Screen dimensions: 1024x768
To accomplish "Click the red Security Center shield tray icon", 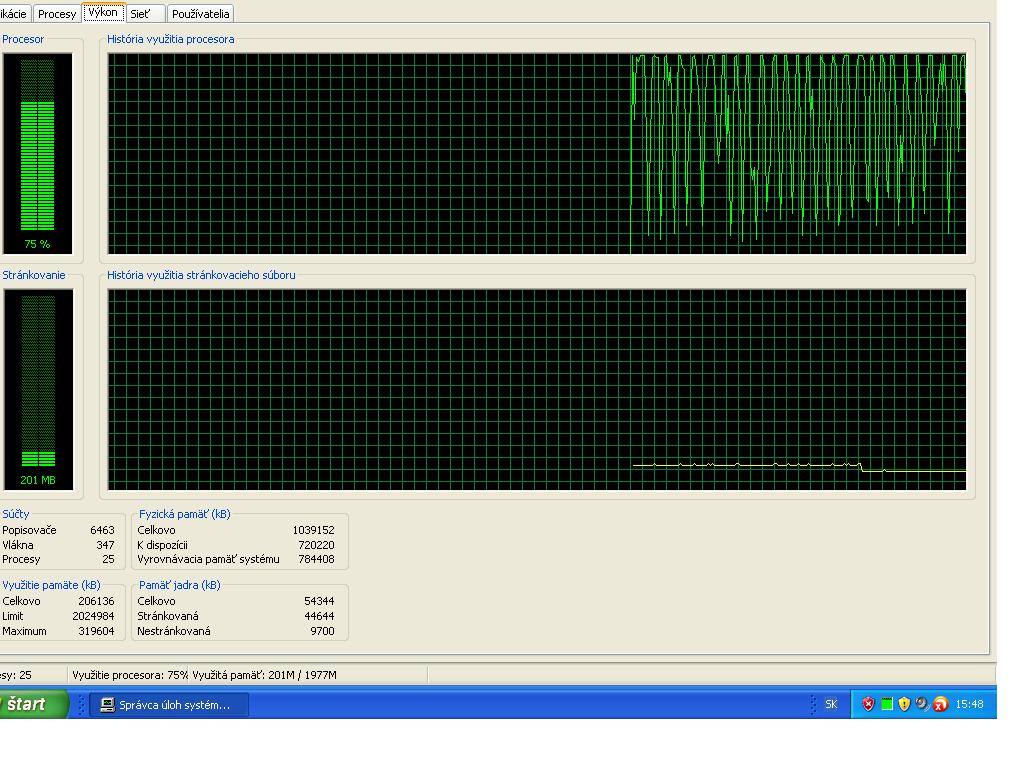I will [869, 704].
